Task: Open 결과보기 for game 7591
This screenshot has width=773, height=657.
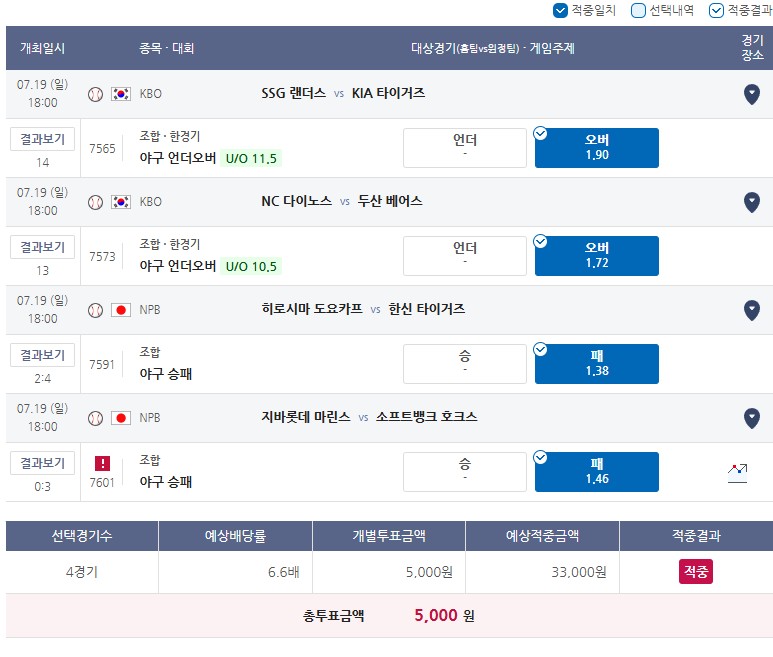Action: click(x=42, y=355)
